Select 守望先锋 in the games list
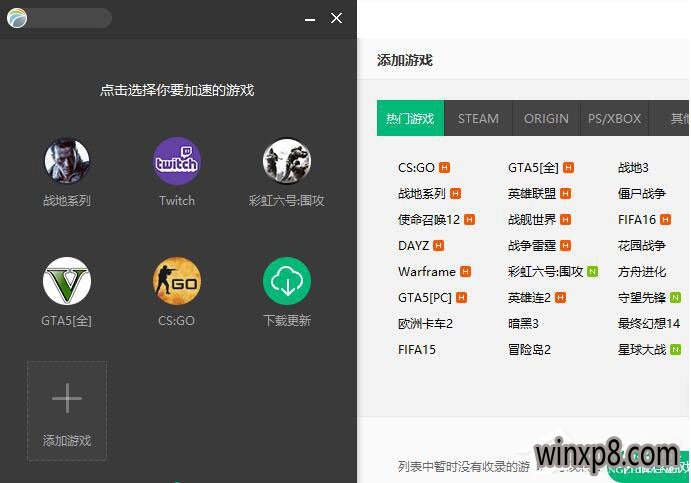The width and height of the screenshot is (691, 483). [x=642, y=297]
